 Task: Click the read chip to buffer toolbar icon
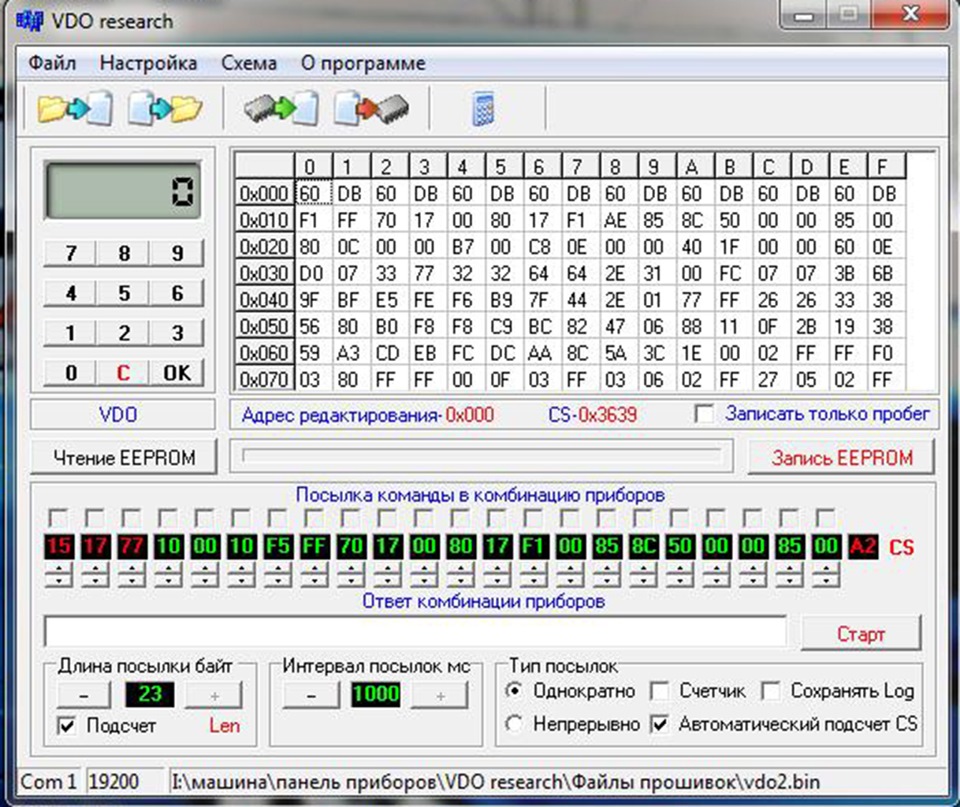[280, 108]
